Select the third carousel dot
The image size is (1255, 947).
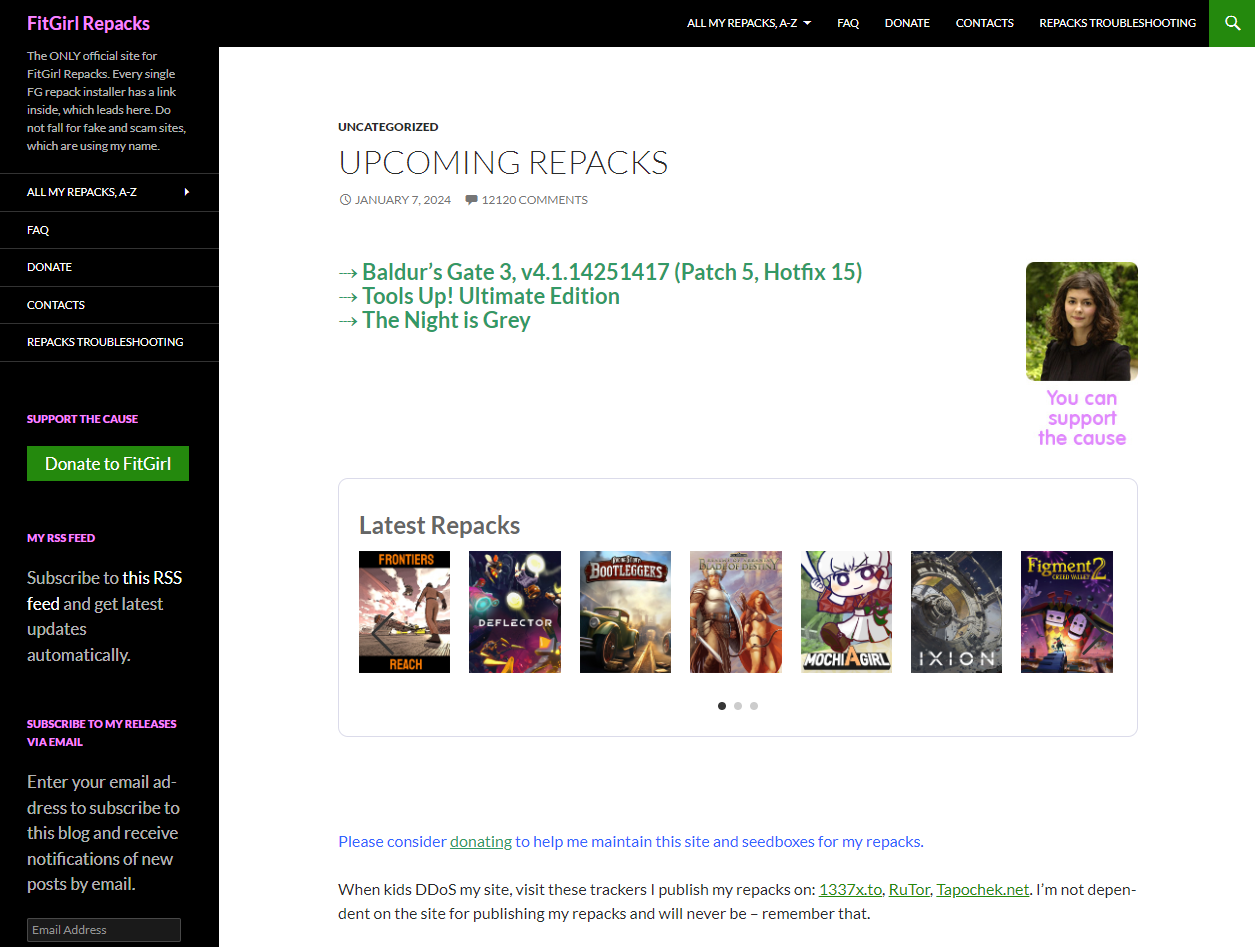754,706
